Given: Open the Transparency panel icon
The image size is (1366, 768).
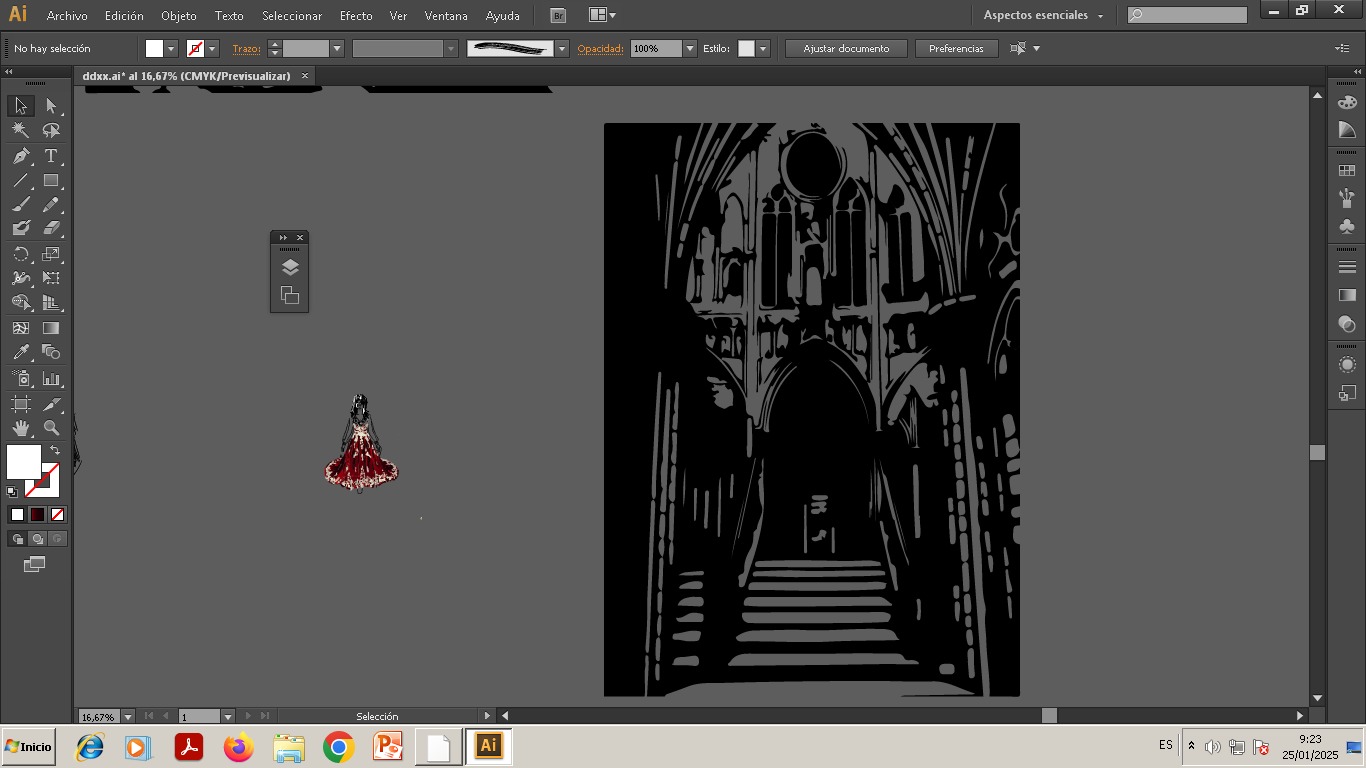Looking at the screenshot, I should (1347, 324).
